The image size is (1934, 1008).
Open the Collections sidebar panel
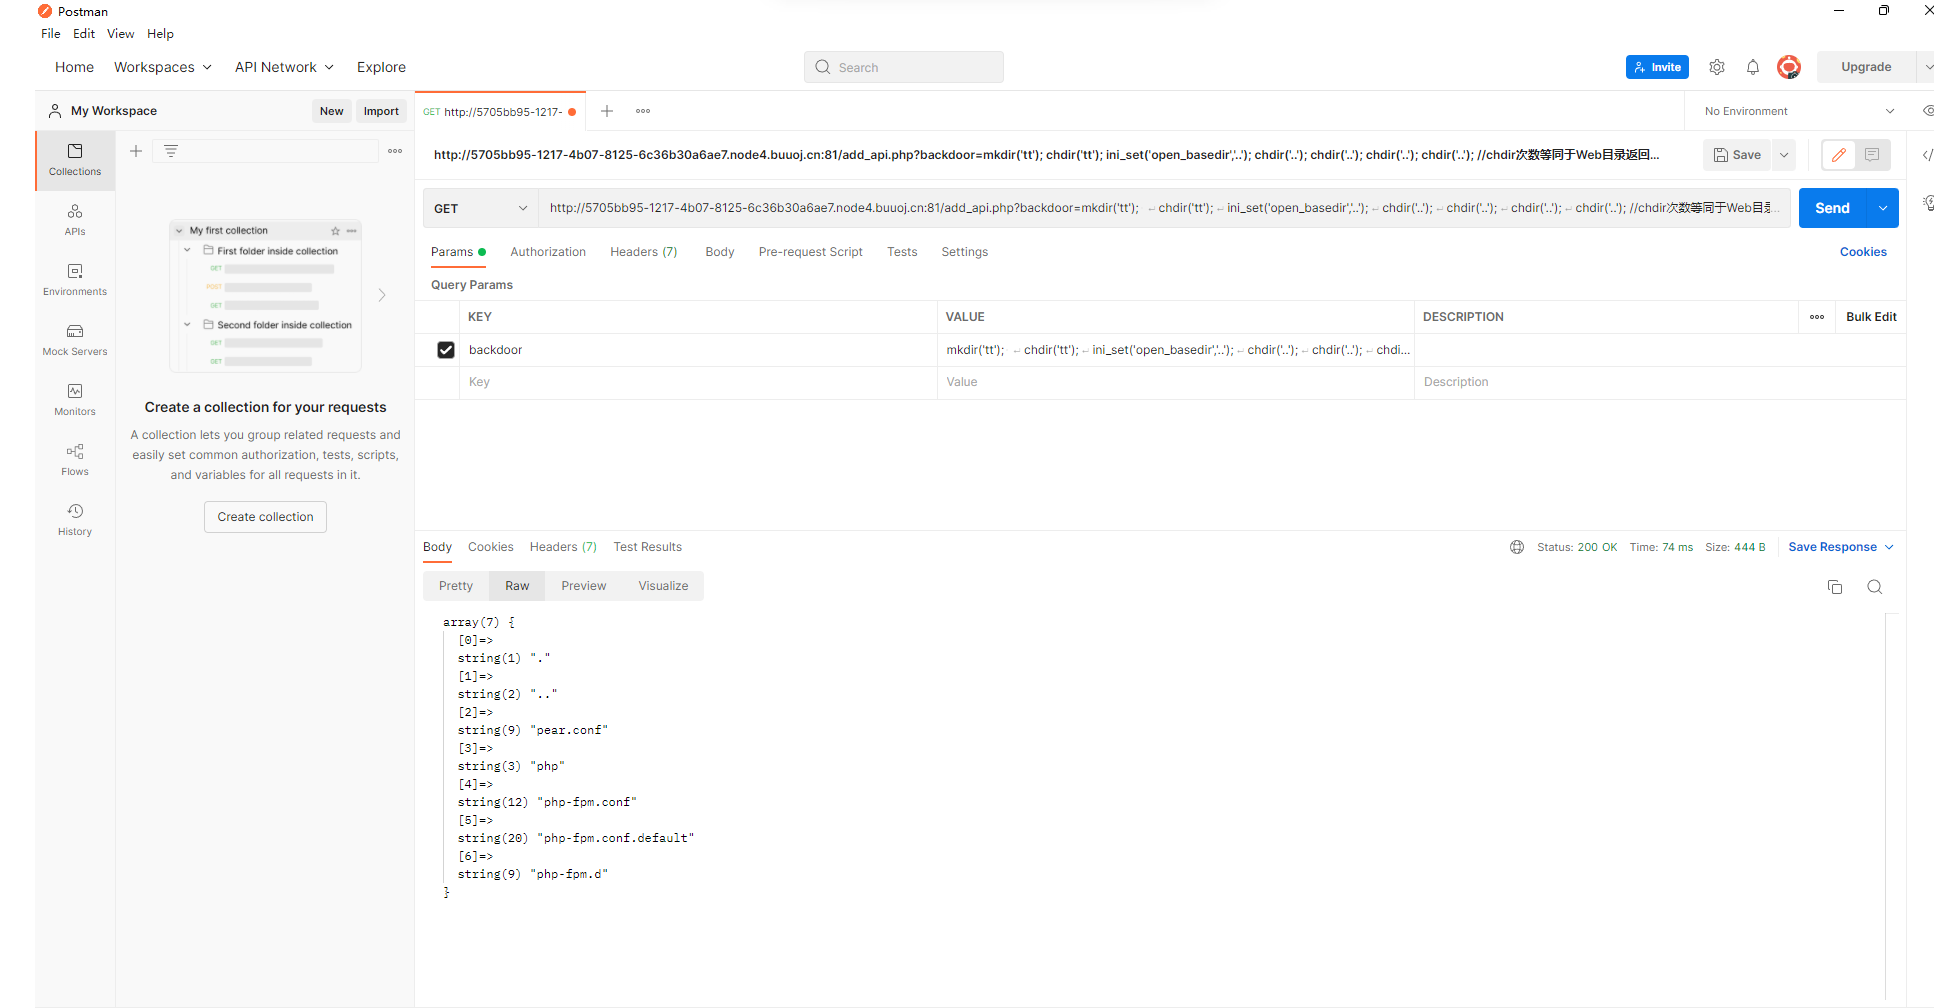coord(75,160)
